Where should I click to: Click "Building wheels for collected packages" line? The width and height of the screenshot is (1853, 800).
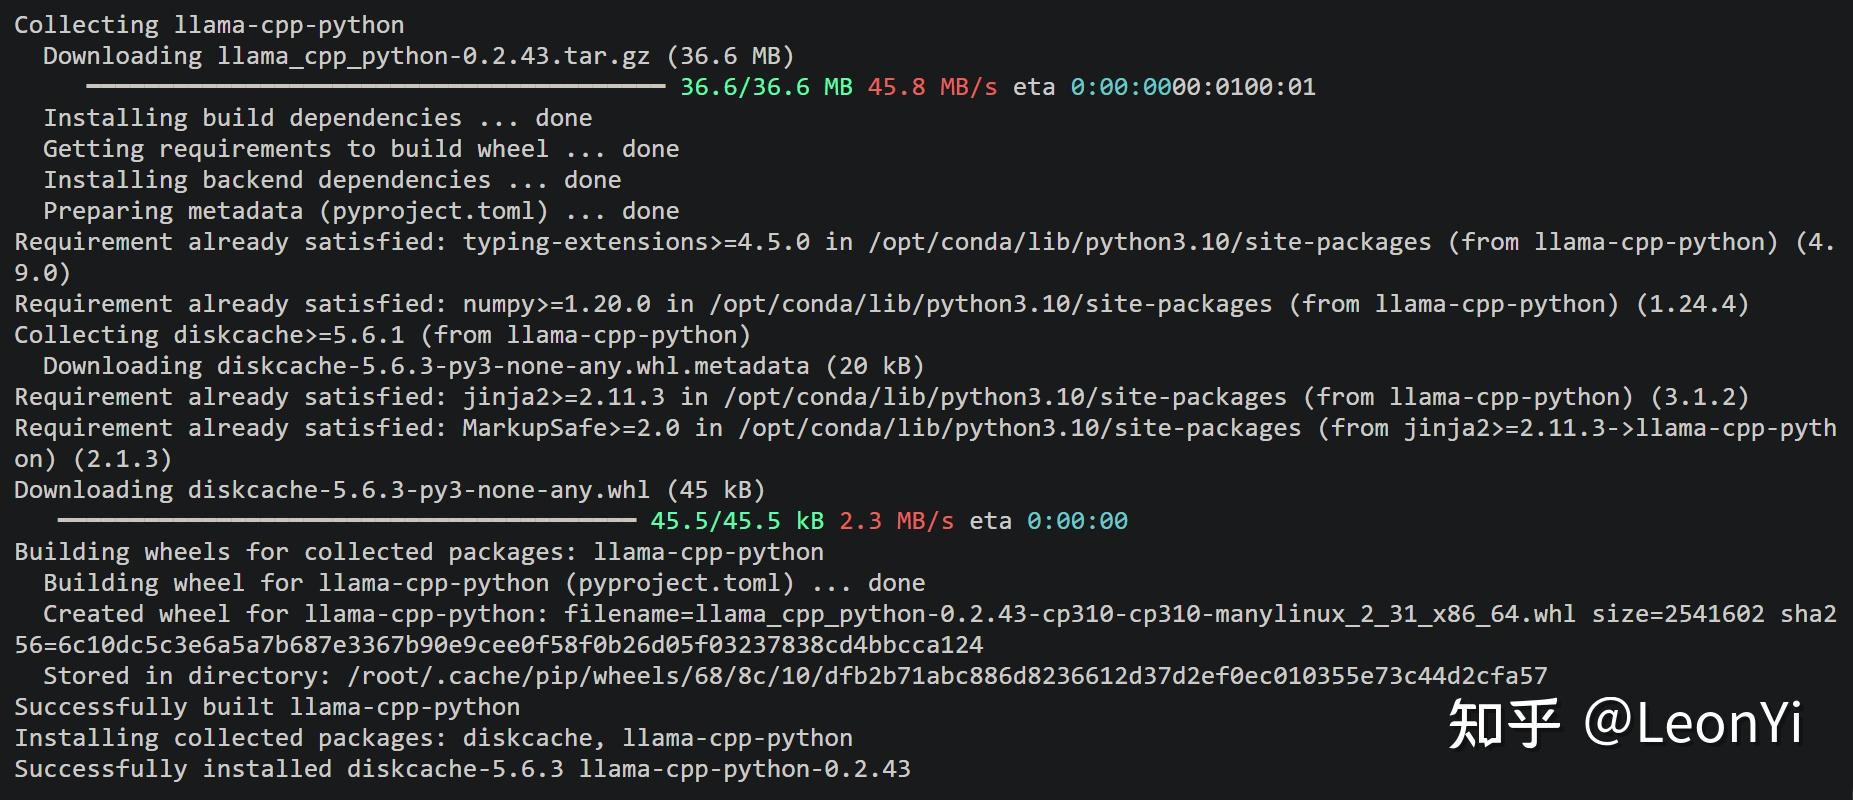click(419, 552)
